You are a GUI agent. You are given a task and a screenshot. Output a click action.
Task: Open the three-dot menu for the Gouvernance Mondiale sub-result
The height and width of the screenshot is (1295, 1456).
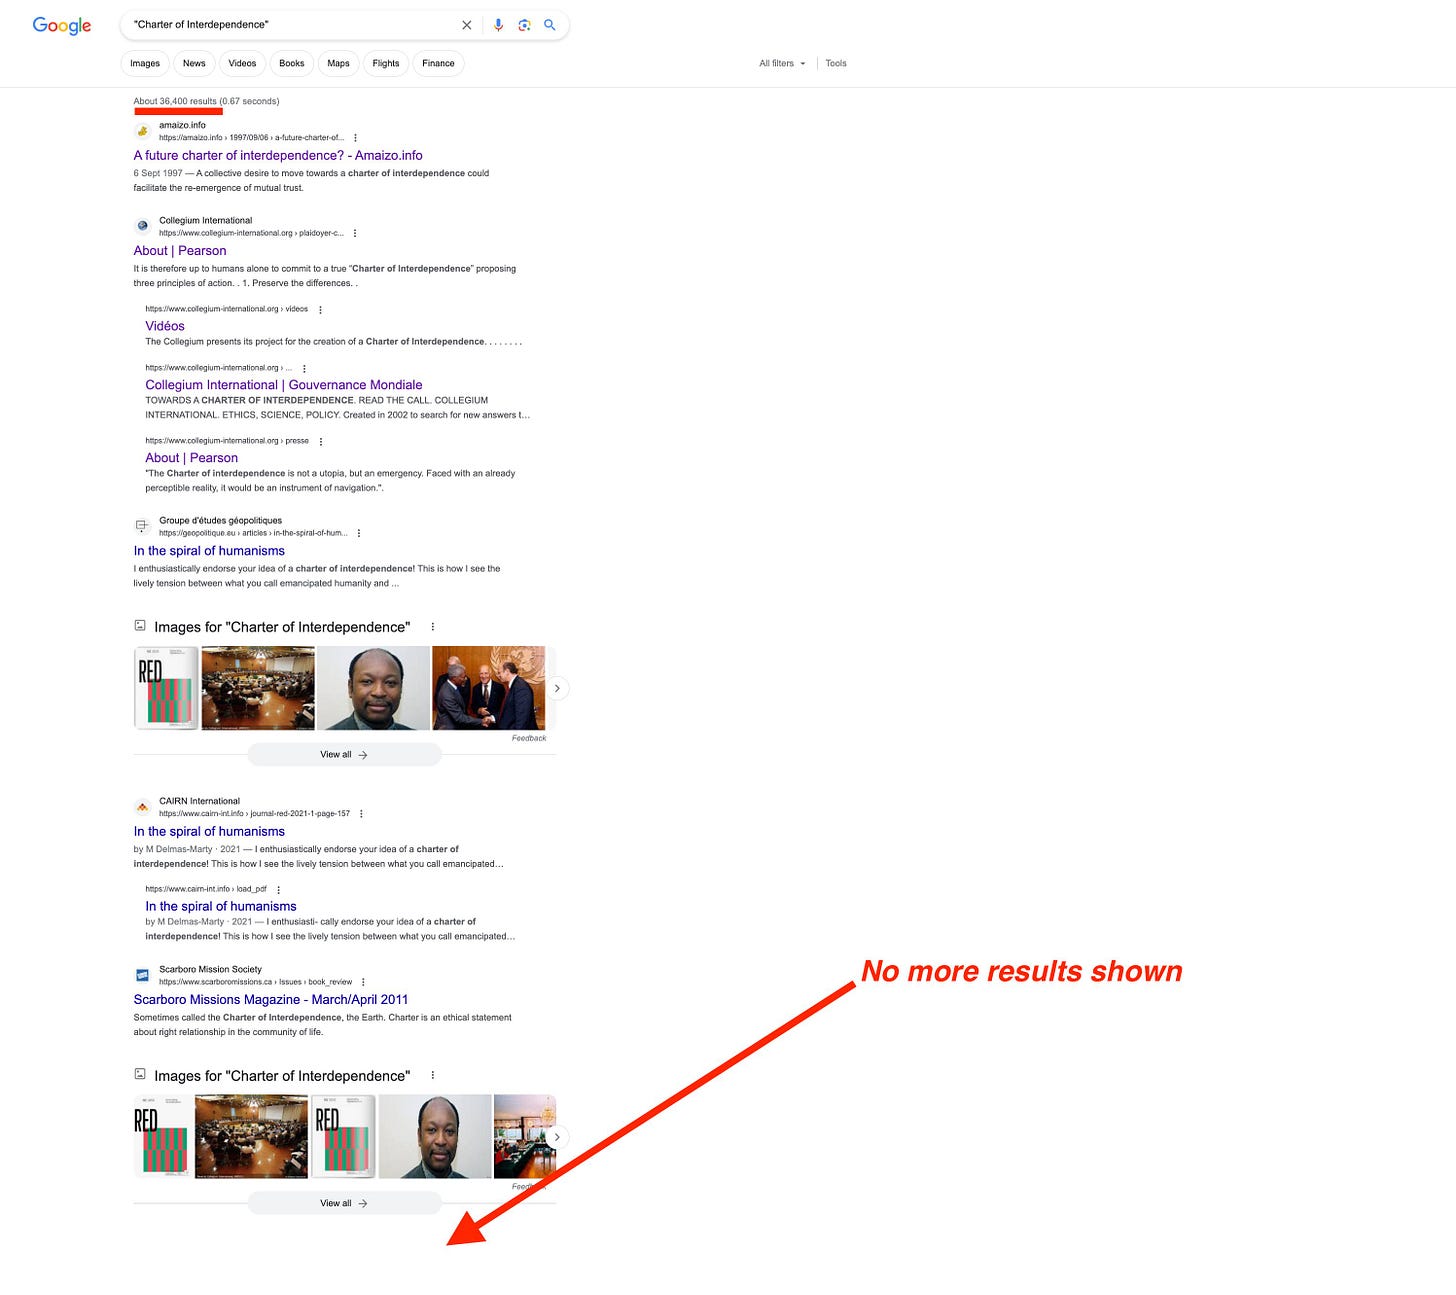(x=304, y=368)
